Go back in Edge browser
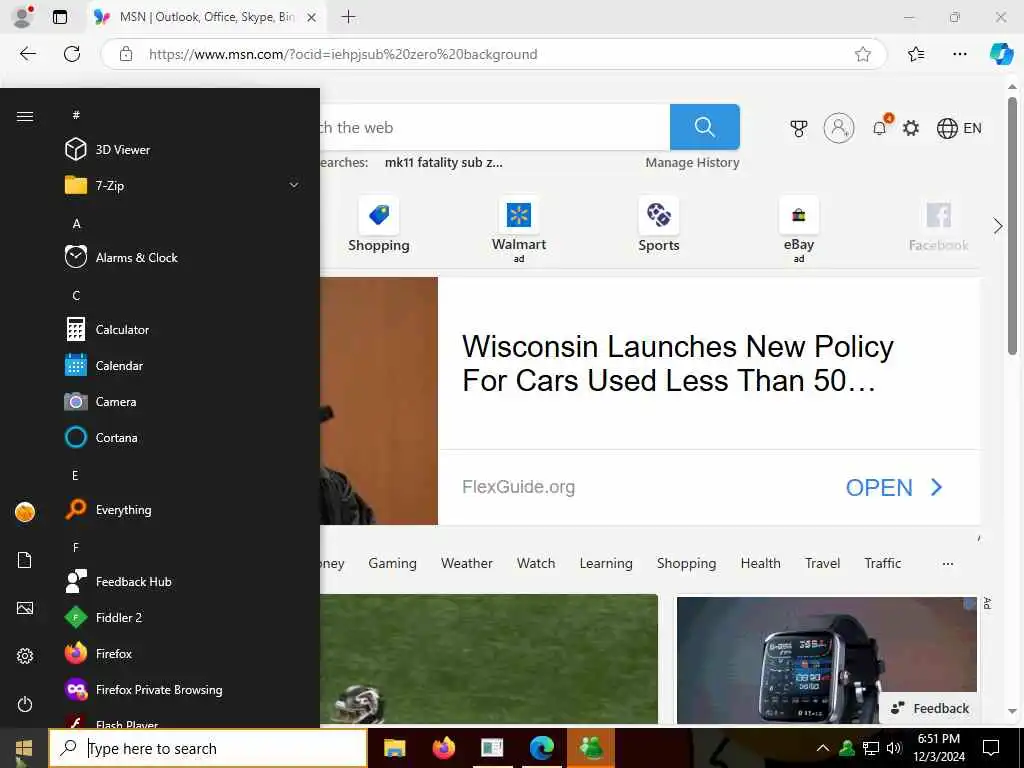This screenshot has width=1024, height=768. [x=27, y=54]
